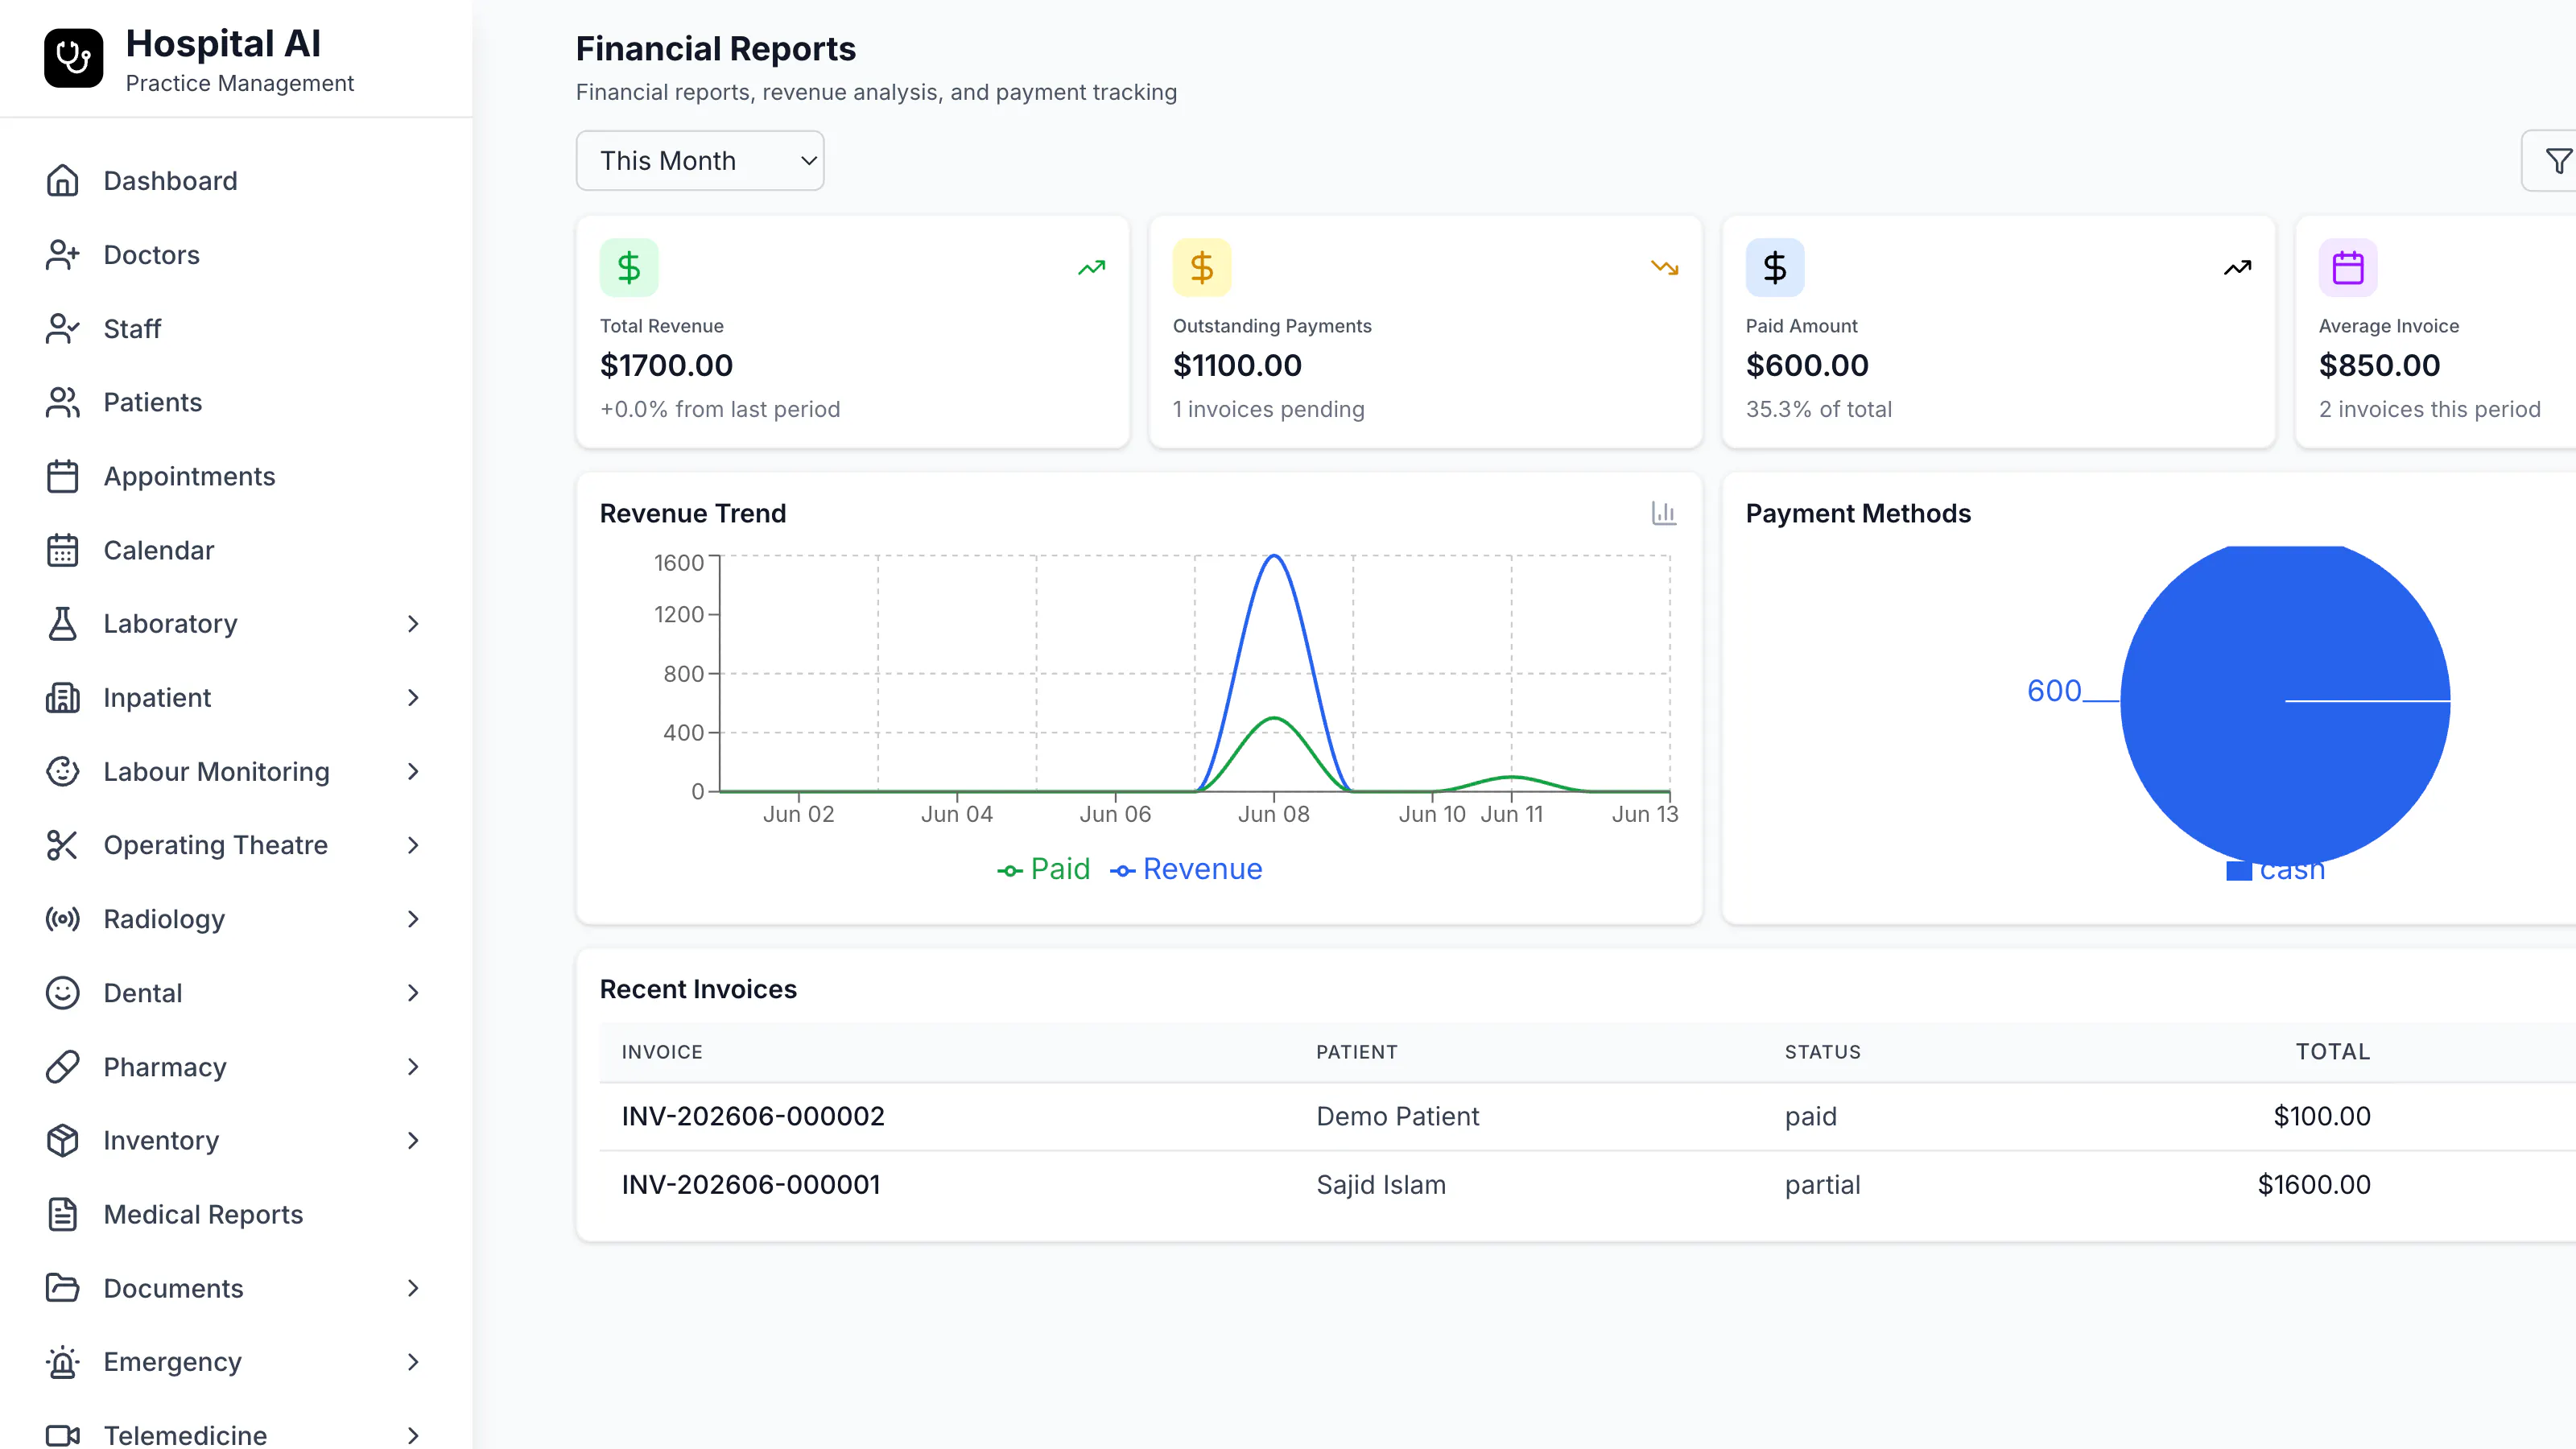
Task: Expand the Radiology submenu chevron
Action: pos(413,920)
